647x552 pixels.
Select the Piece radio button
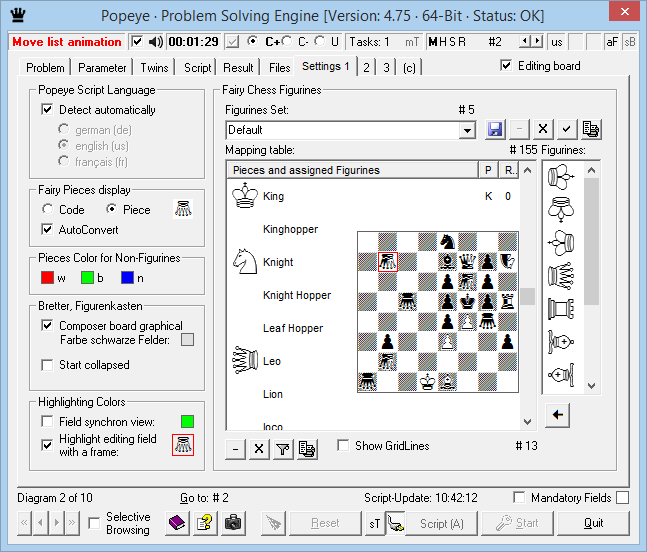click(111, 209)
